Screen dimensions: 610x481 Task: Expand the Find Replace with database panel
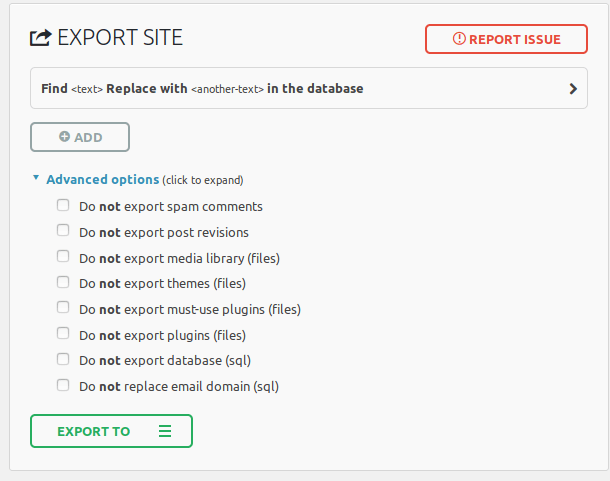[309, 88]
